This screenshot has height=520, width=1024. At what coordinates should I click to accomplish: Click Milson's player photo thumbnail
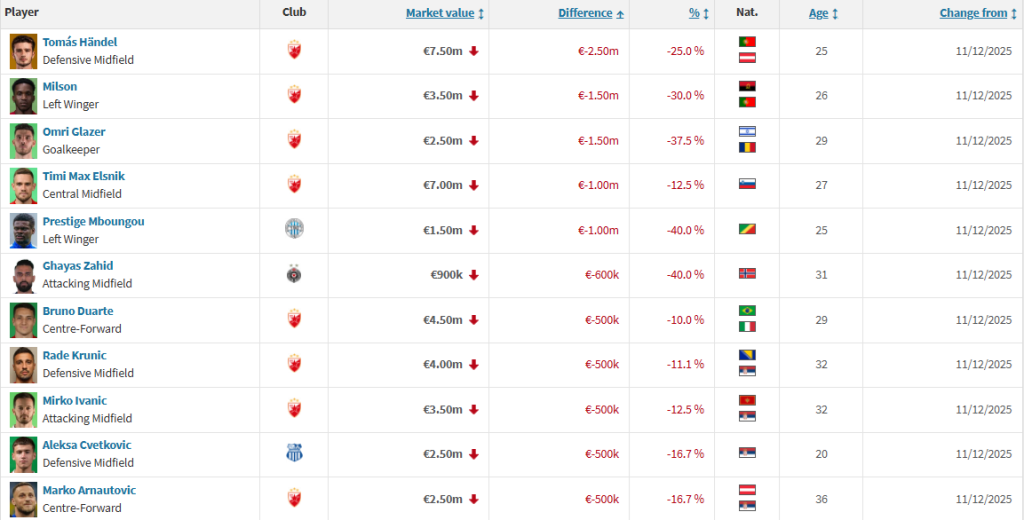pos(23,95)
